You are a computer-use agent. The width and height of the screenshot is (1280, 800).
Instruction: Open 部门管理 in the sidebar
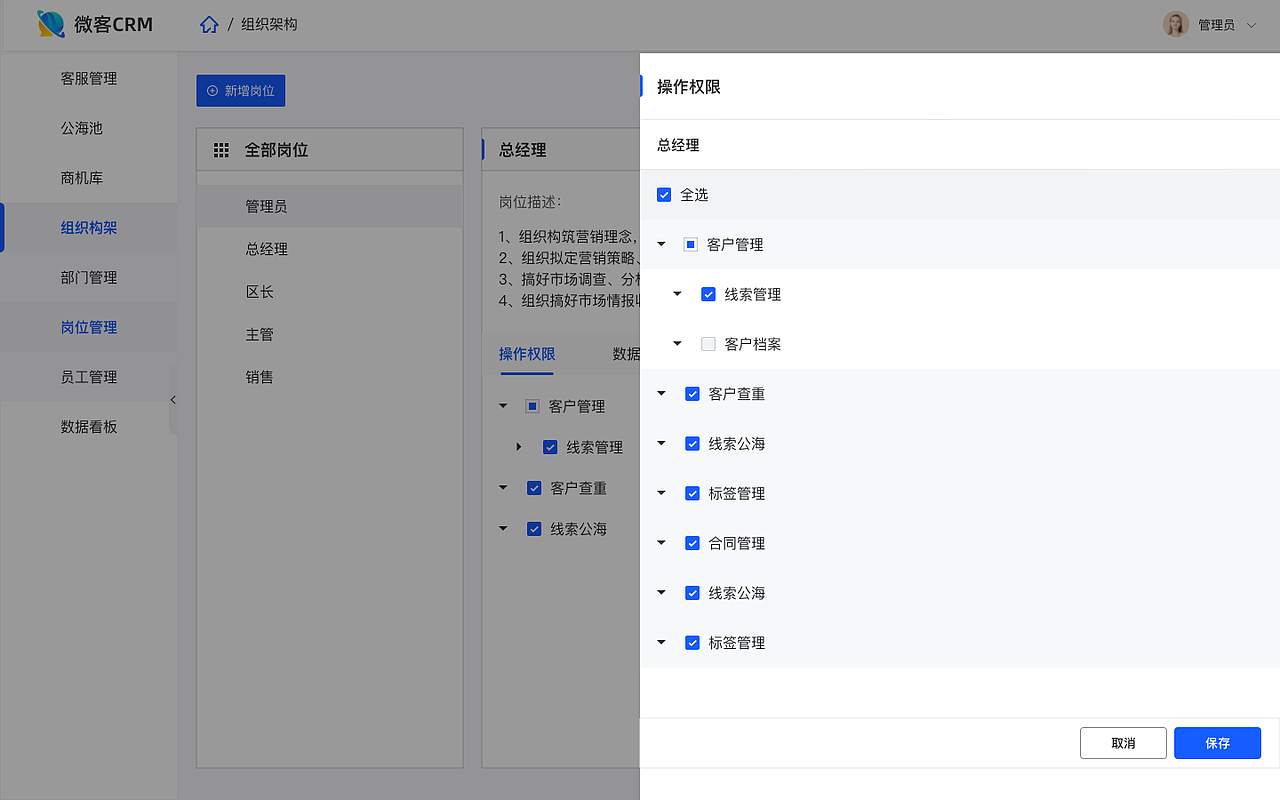pyautogui.click(x=89, y=277)
